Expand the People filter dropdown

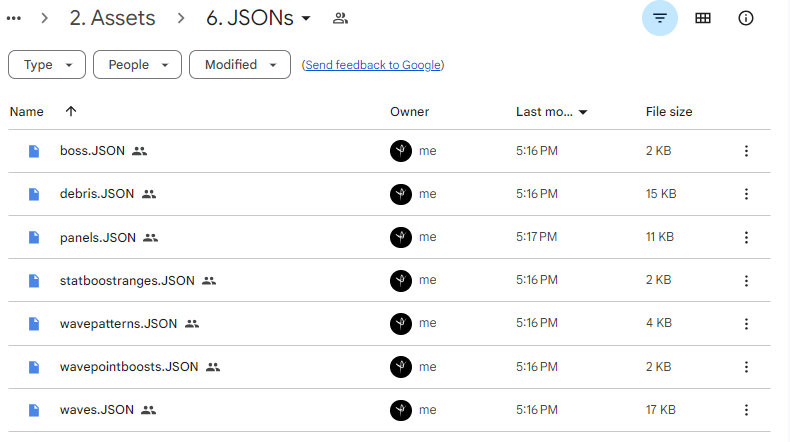coord(137,65)
